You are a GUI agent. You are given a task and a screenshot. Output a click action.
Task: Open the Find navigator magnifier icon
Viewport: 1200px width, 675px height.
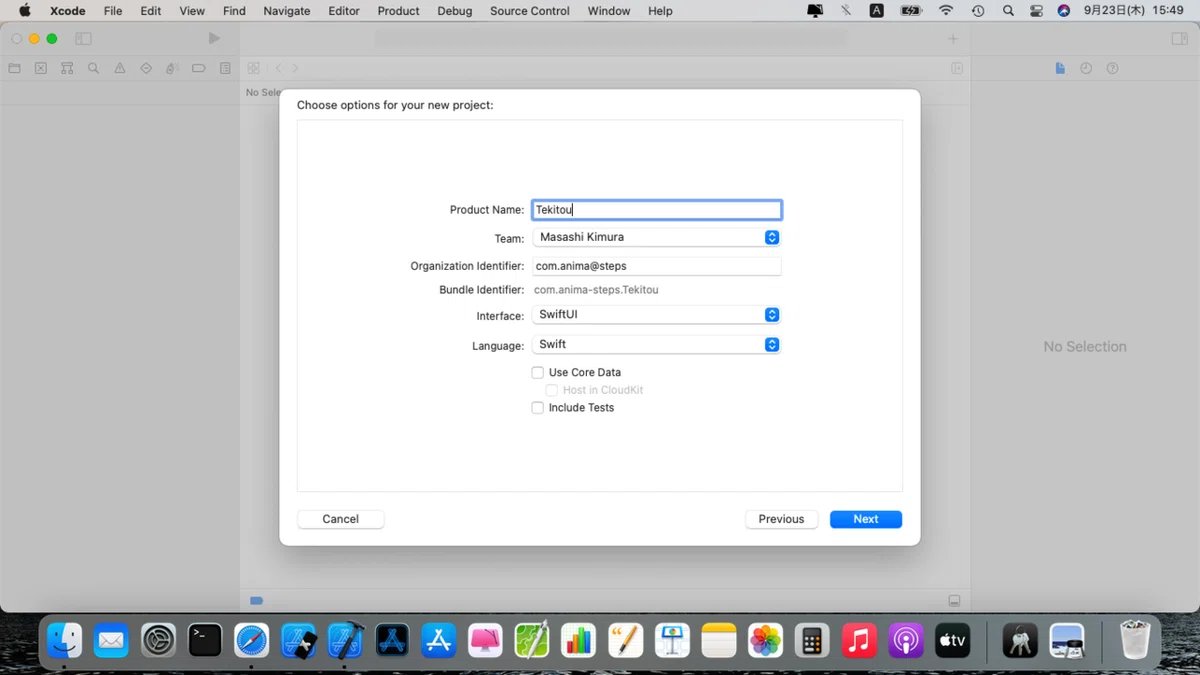coord(93,68)
